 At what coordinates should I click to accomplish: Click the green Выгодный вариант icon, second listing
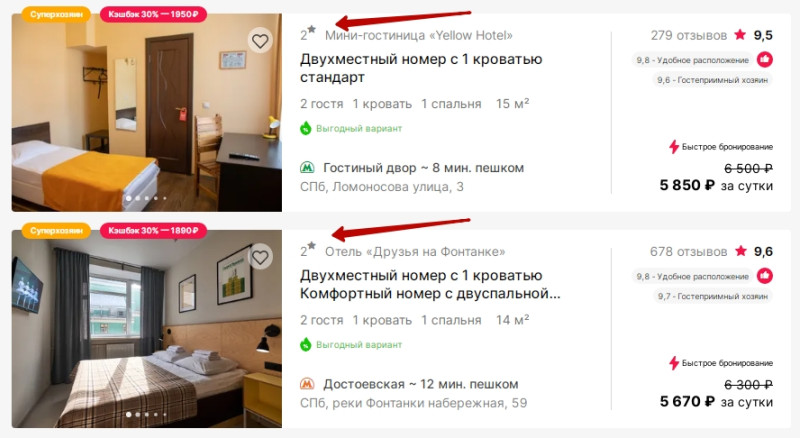point(306,345)
